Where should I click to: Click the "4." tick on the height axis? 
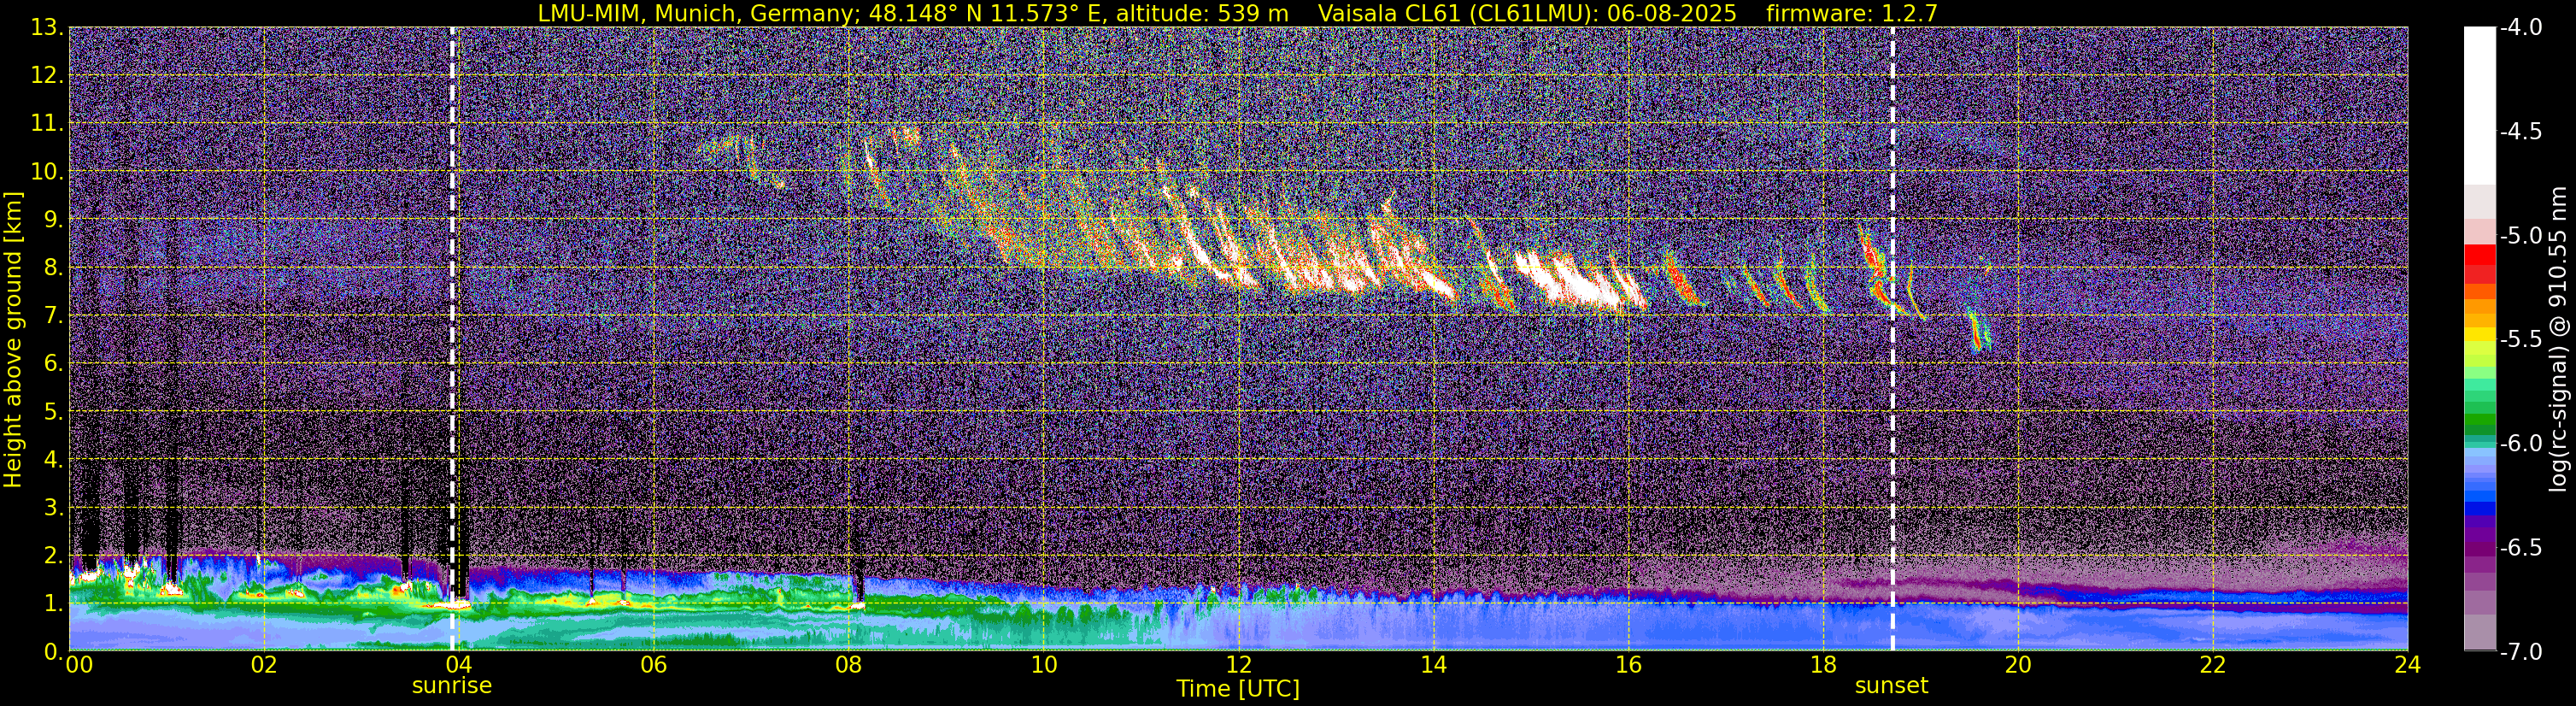[x=54, y=460]
